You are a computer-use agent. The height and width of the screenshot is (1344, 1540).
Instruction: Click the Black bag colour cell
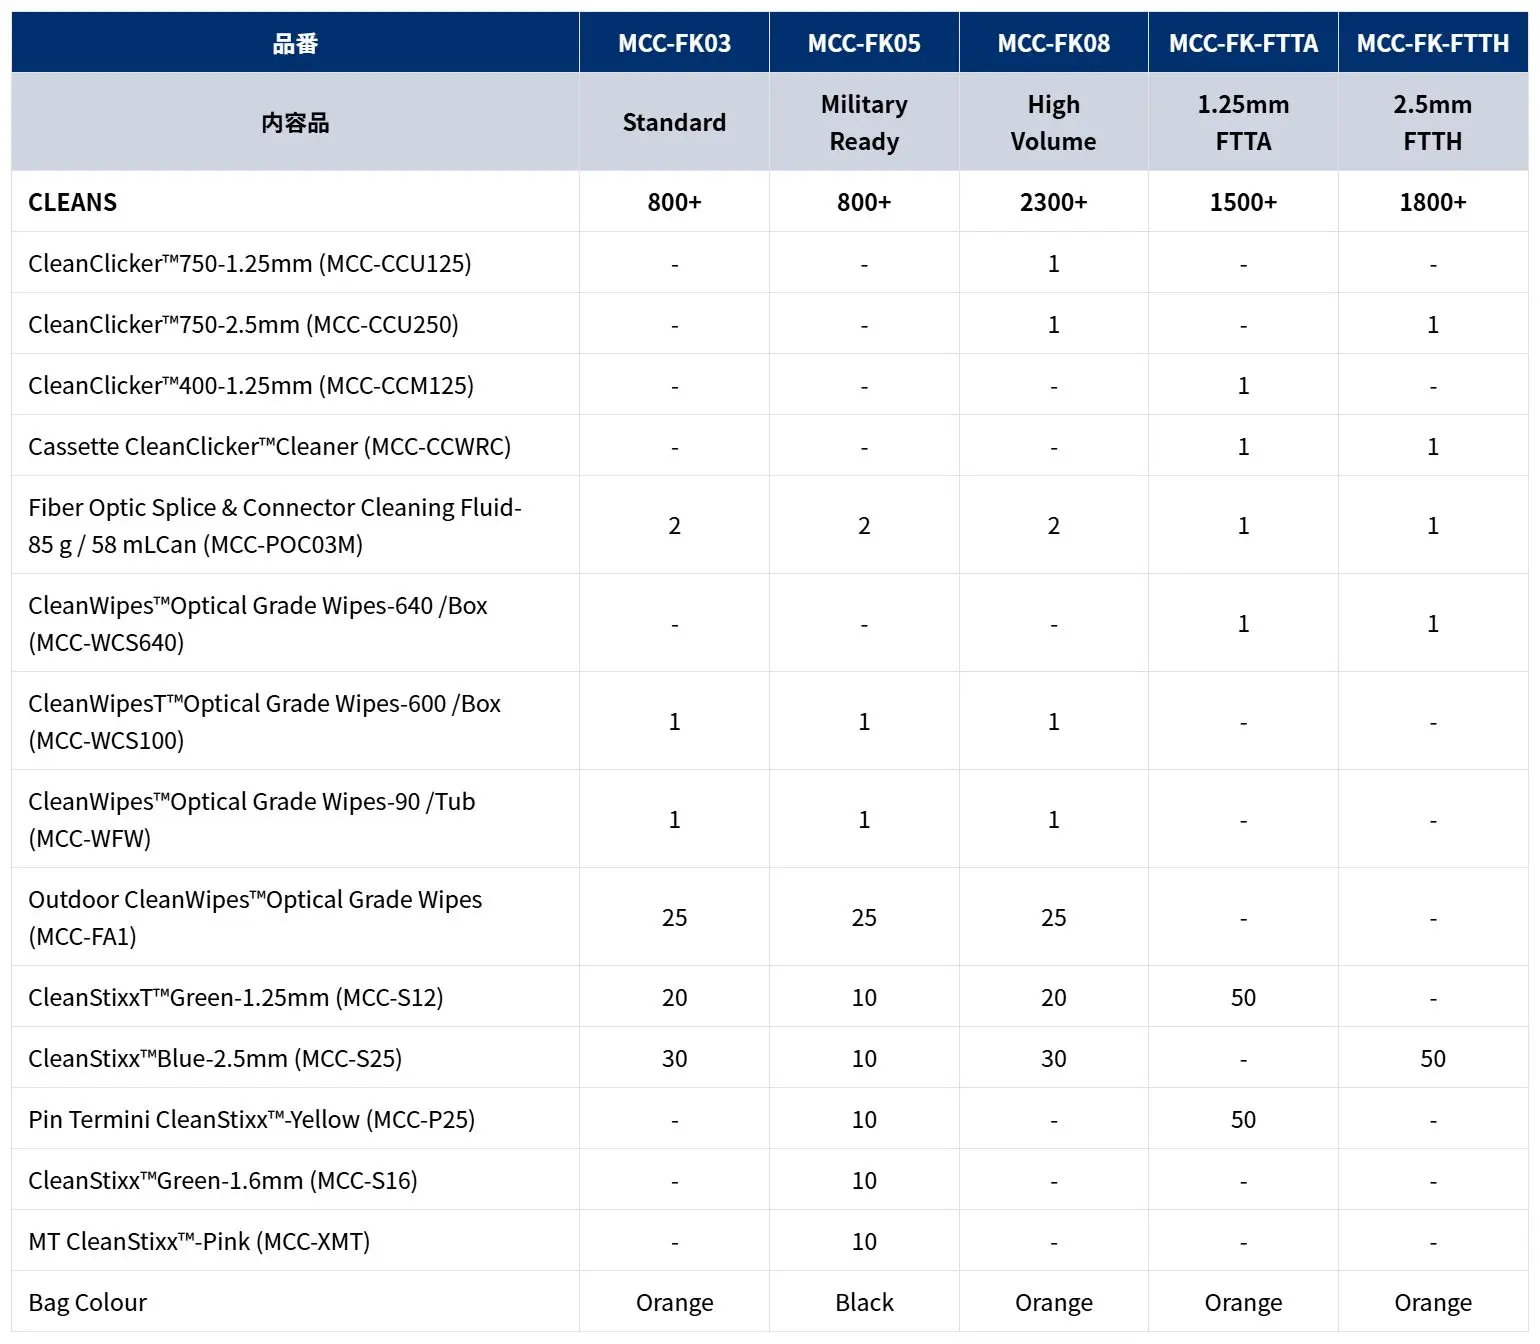point(864,1302)
